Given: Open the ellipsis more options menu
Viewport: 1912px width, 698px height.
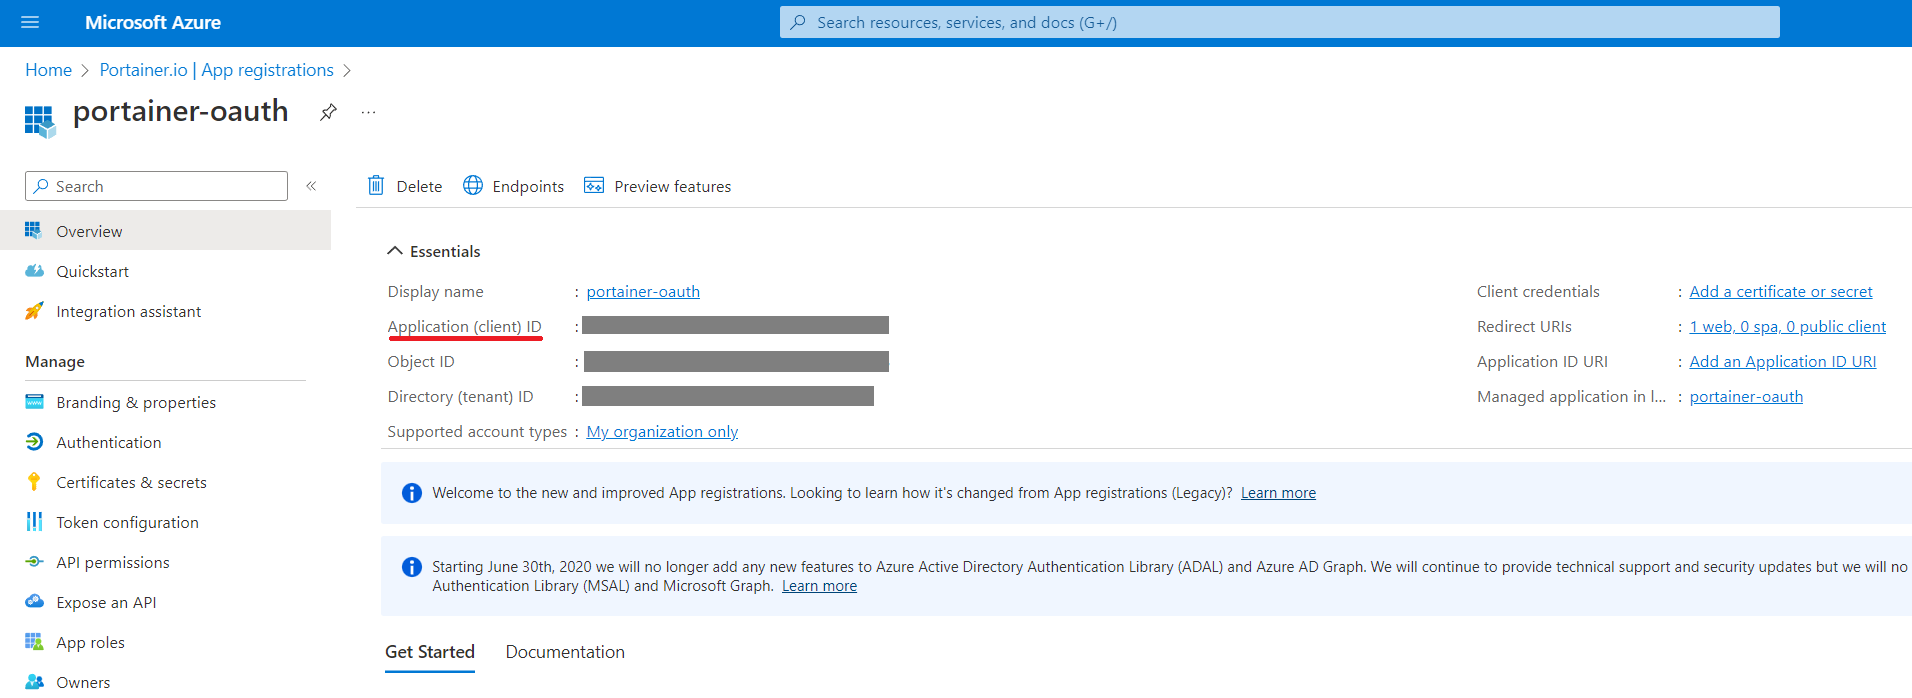Looking at the screenshot, I should [368, 112].
